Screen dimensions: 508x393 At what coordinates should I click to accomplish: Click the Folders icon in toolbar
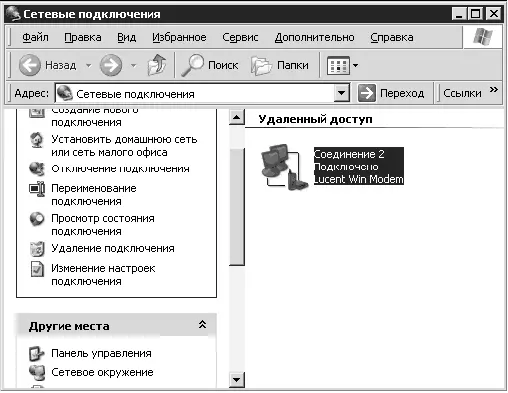pos(261,65)
